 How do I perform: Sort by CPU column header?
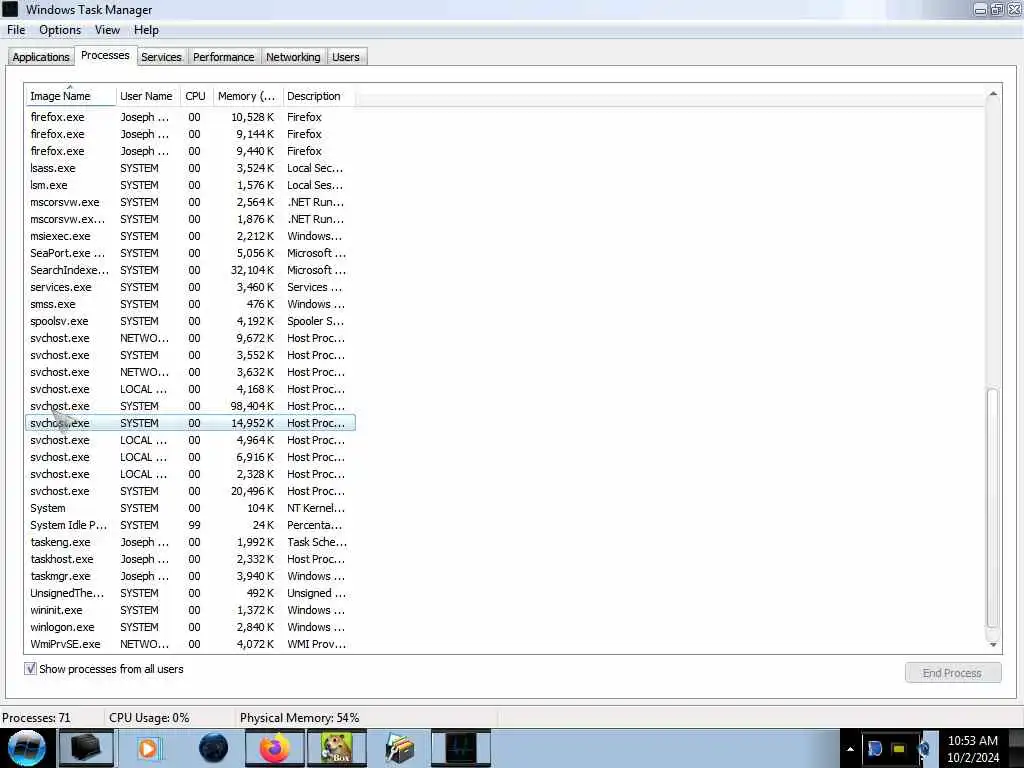[x=196, y=96]
